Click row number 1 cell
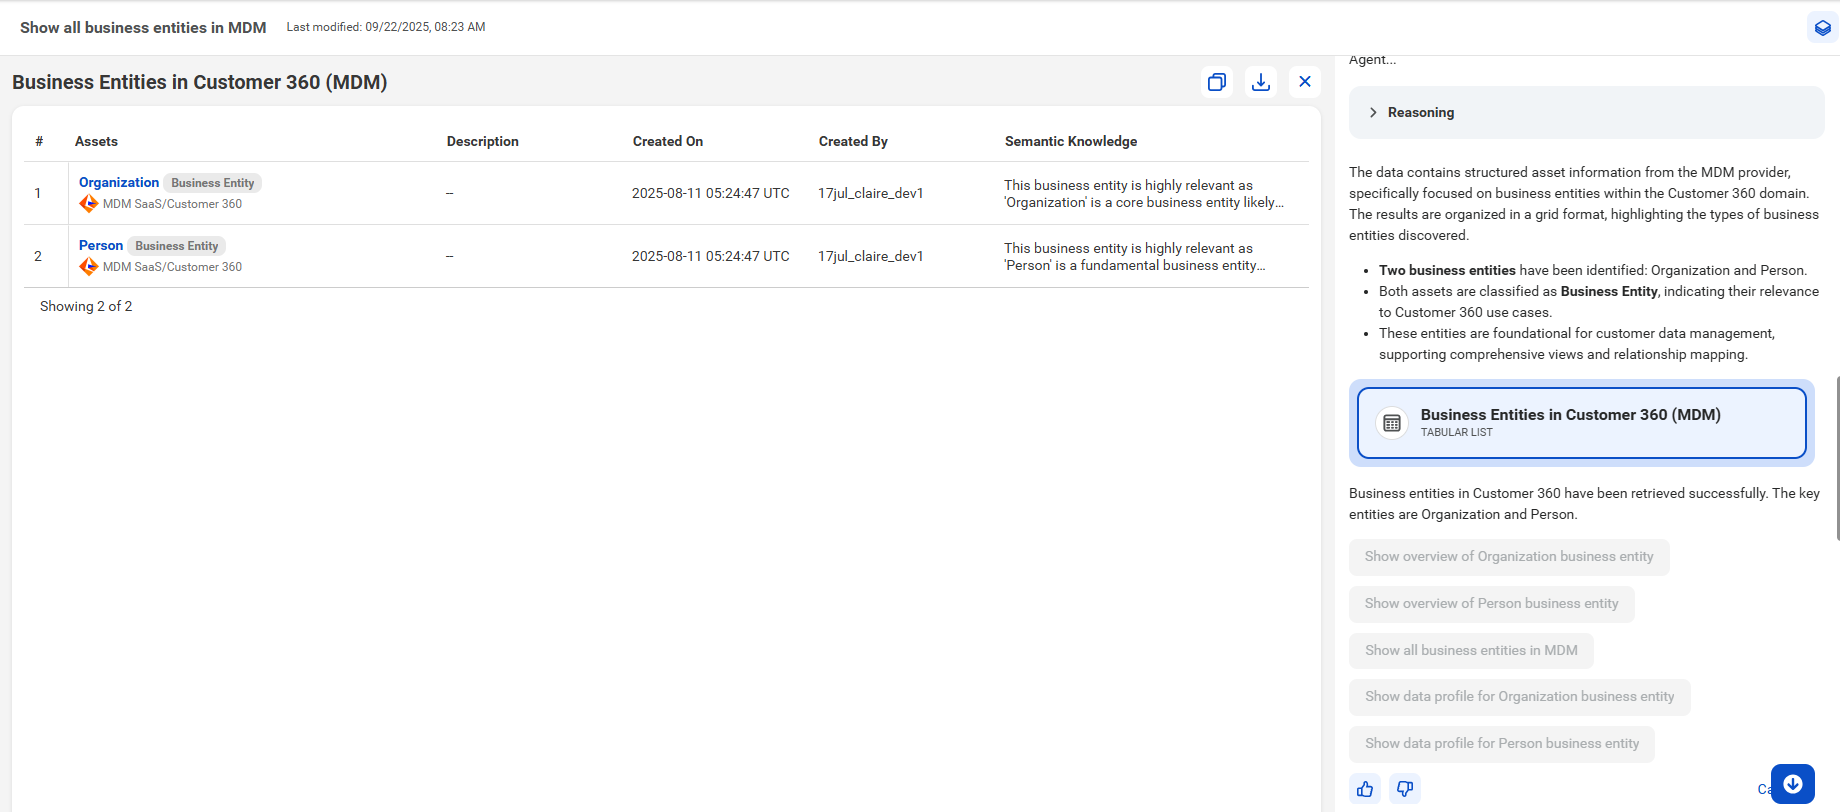This screenshot has width=1840, height=812. 38,193
